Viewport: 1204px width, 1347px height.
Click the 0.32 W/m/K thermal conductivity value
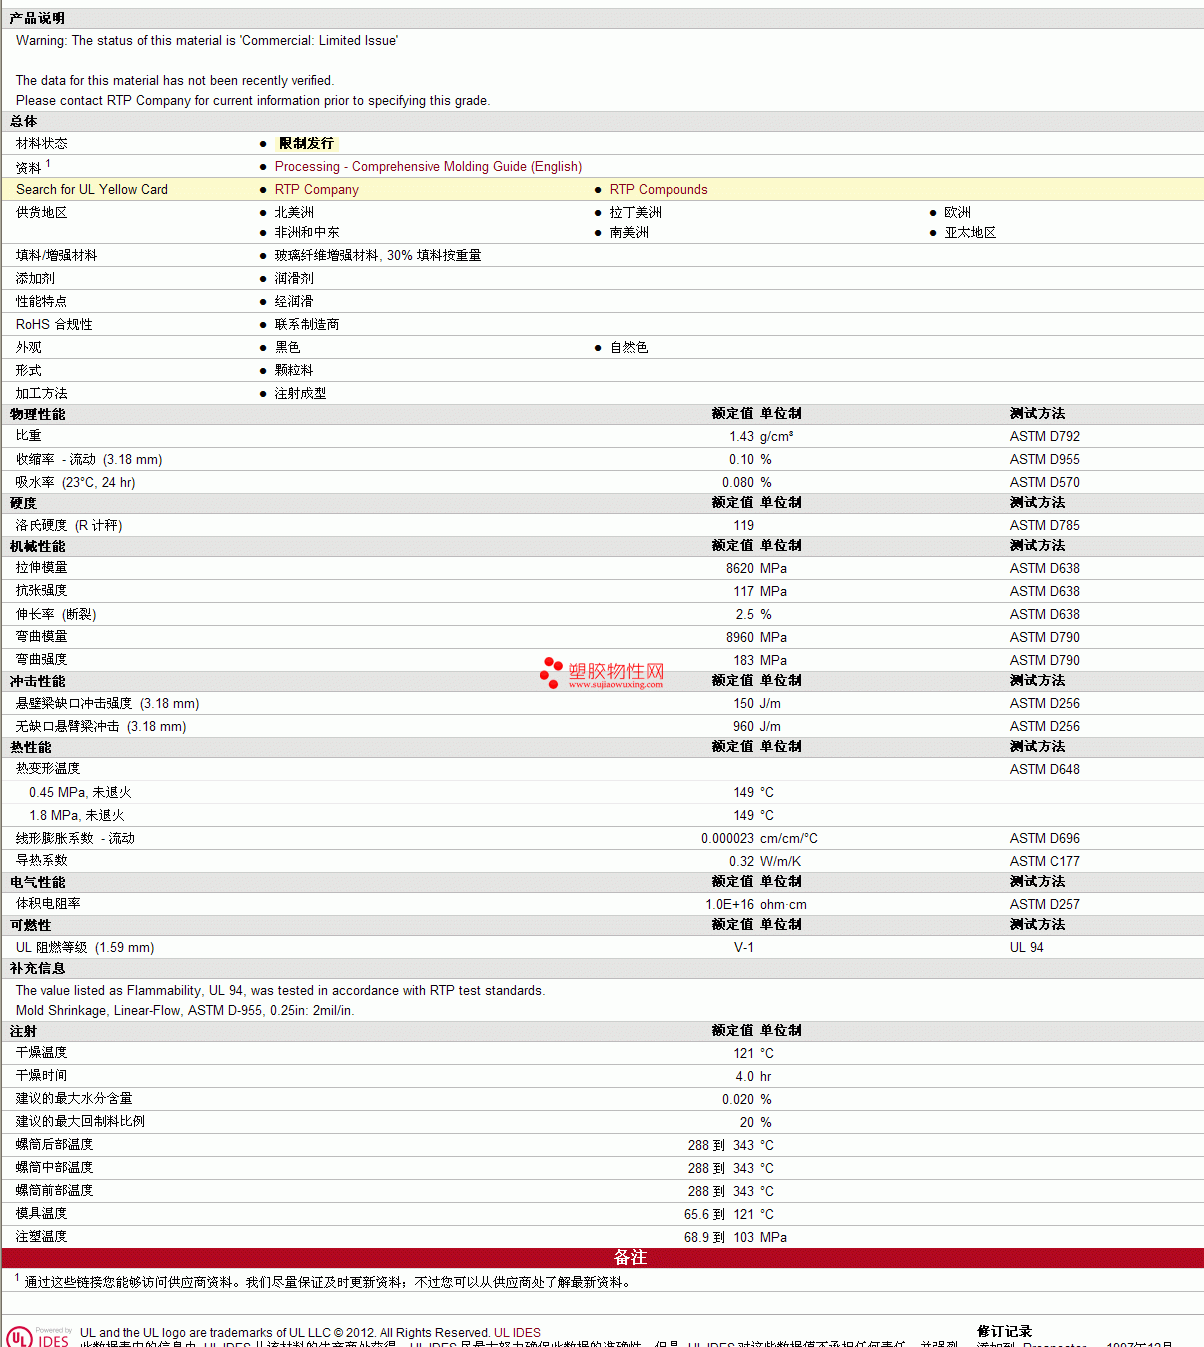[x=765, y=862]
